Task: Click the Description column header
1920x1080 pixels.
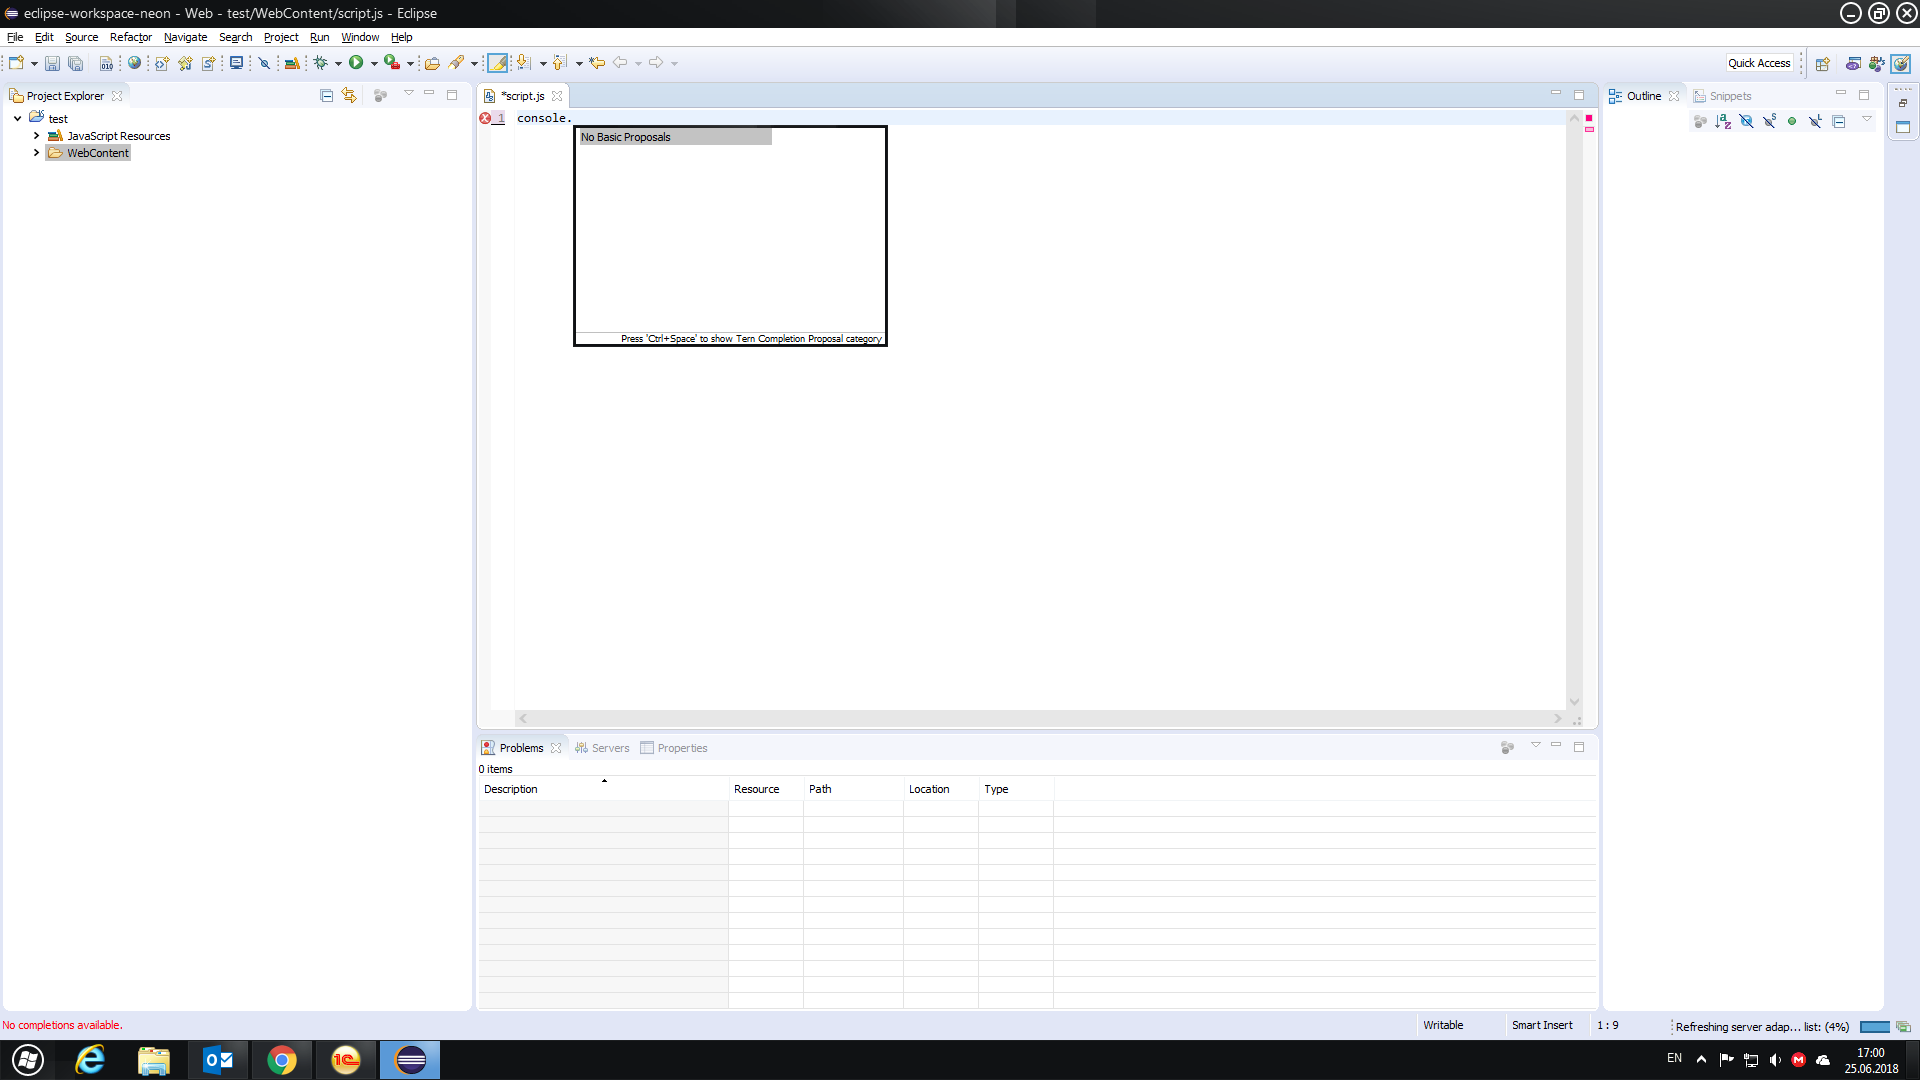Action: pyautogui.click(x=511, y=789)
